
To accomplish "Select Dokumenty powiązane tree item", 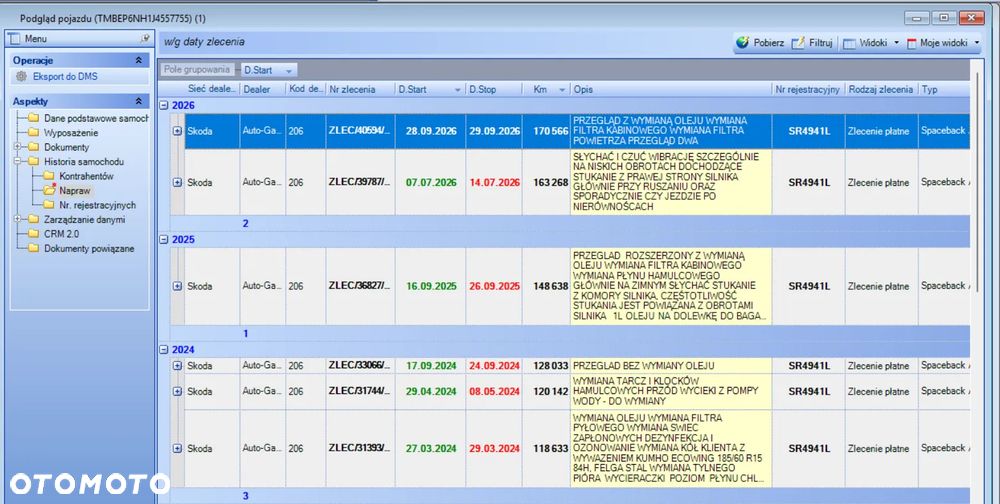I will [89, 248].
